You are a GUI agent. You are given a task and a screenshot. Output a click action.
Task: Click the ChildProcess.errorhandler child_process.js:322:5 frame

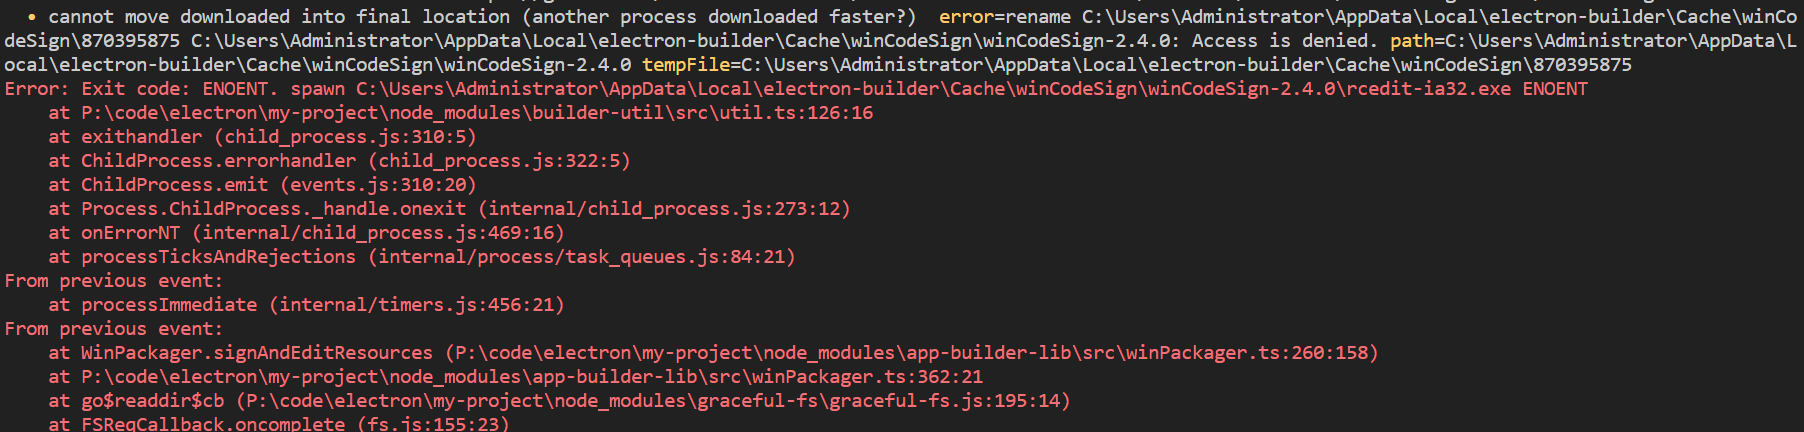click(x=339, y=161)
